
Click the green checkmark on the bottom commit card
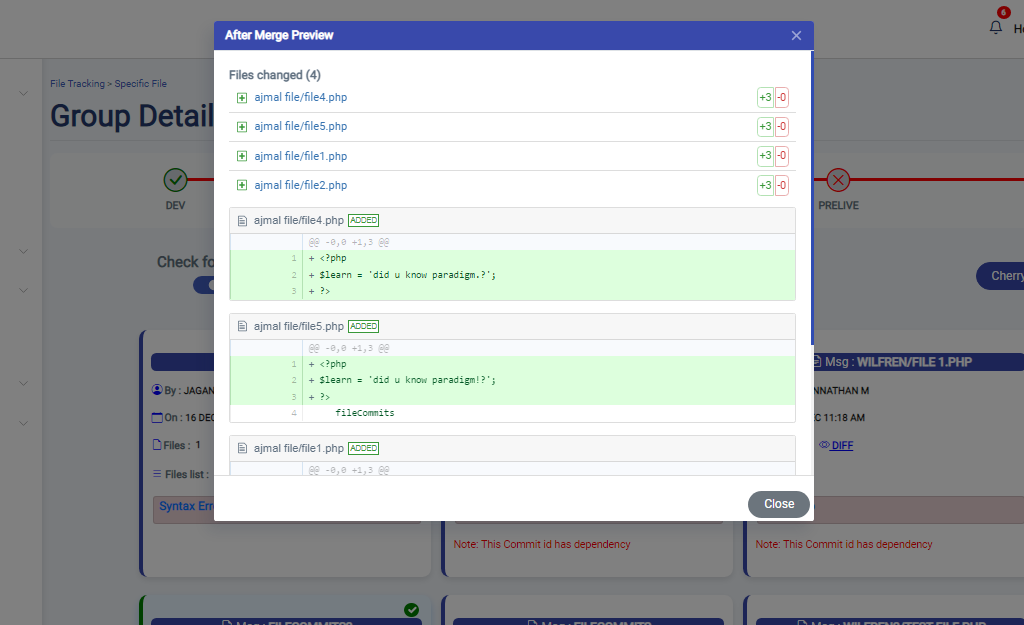tap(411, 610)
